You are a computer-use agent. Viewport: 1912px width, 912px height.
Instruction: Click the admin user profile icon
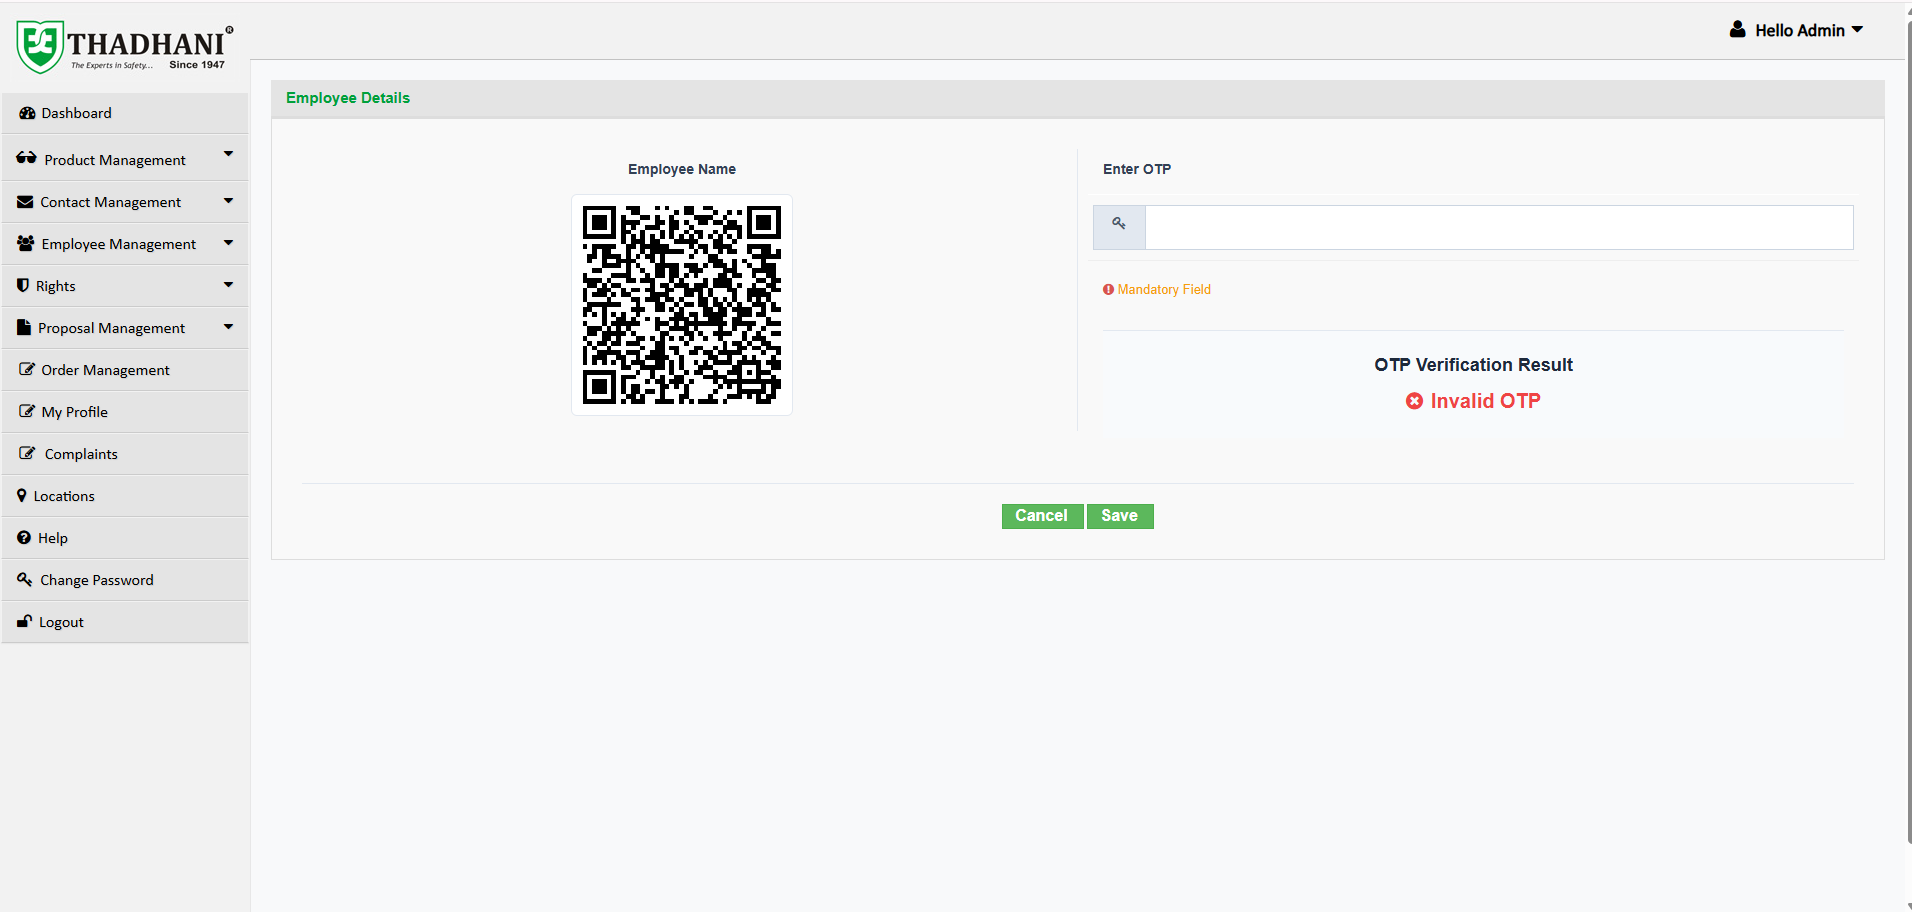[1738, 30]
